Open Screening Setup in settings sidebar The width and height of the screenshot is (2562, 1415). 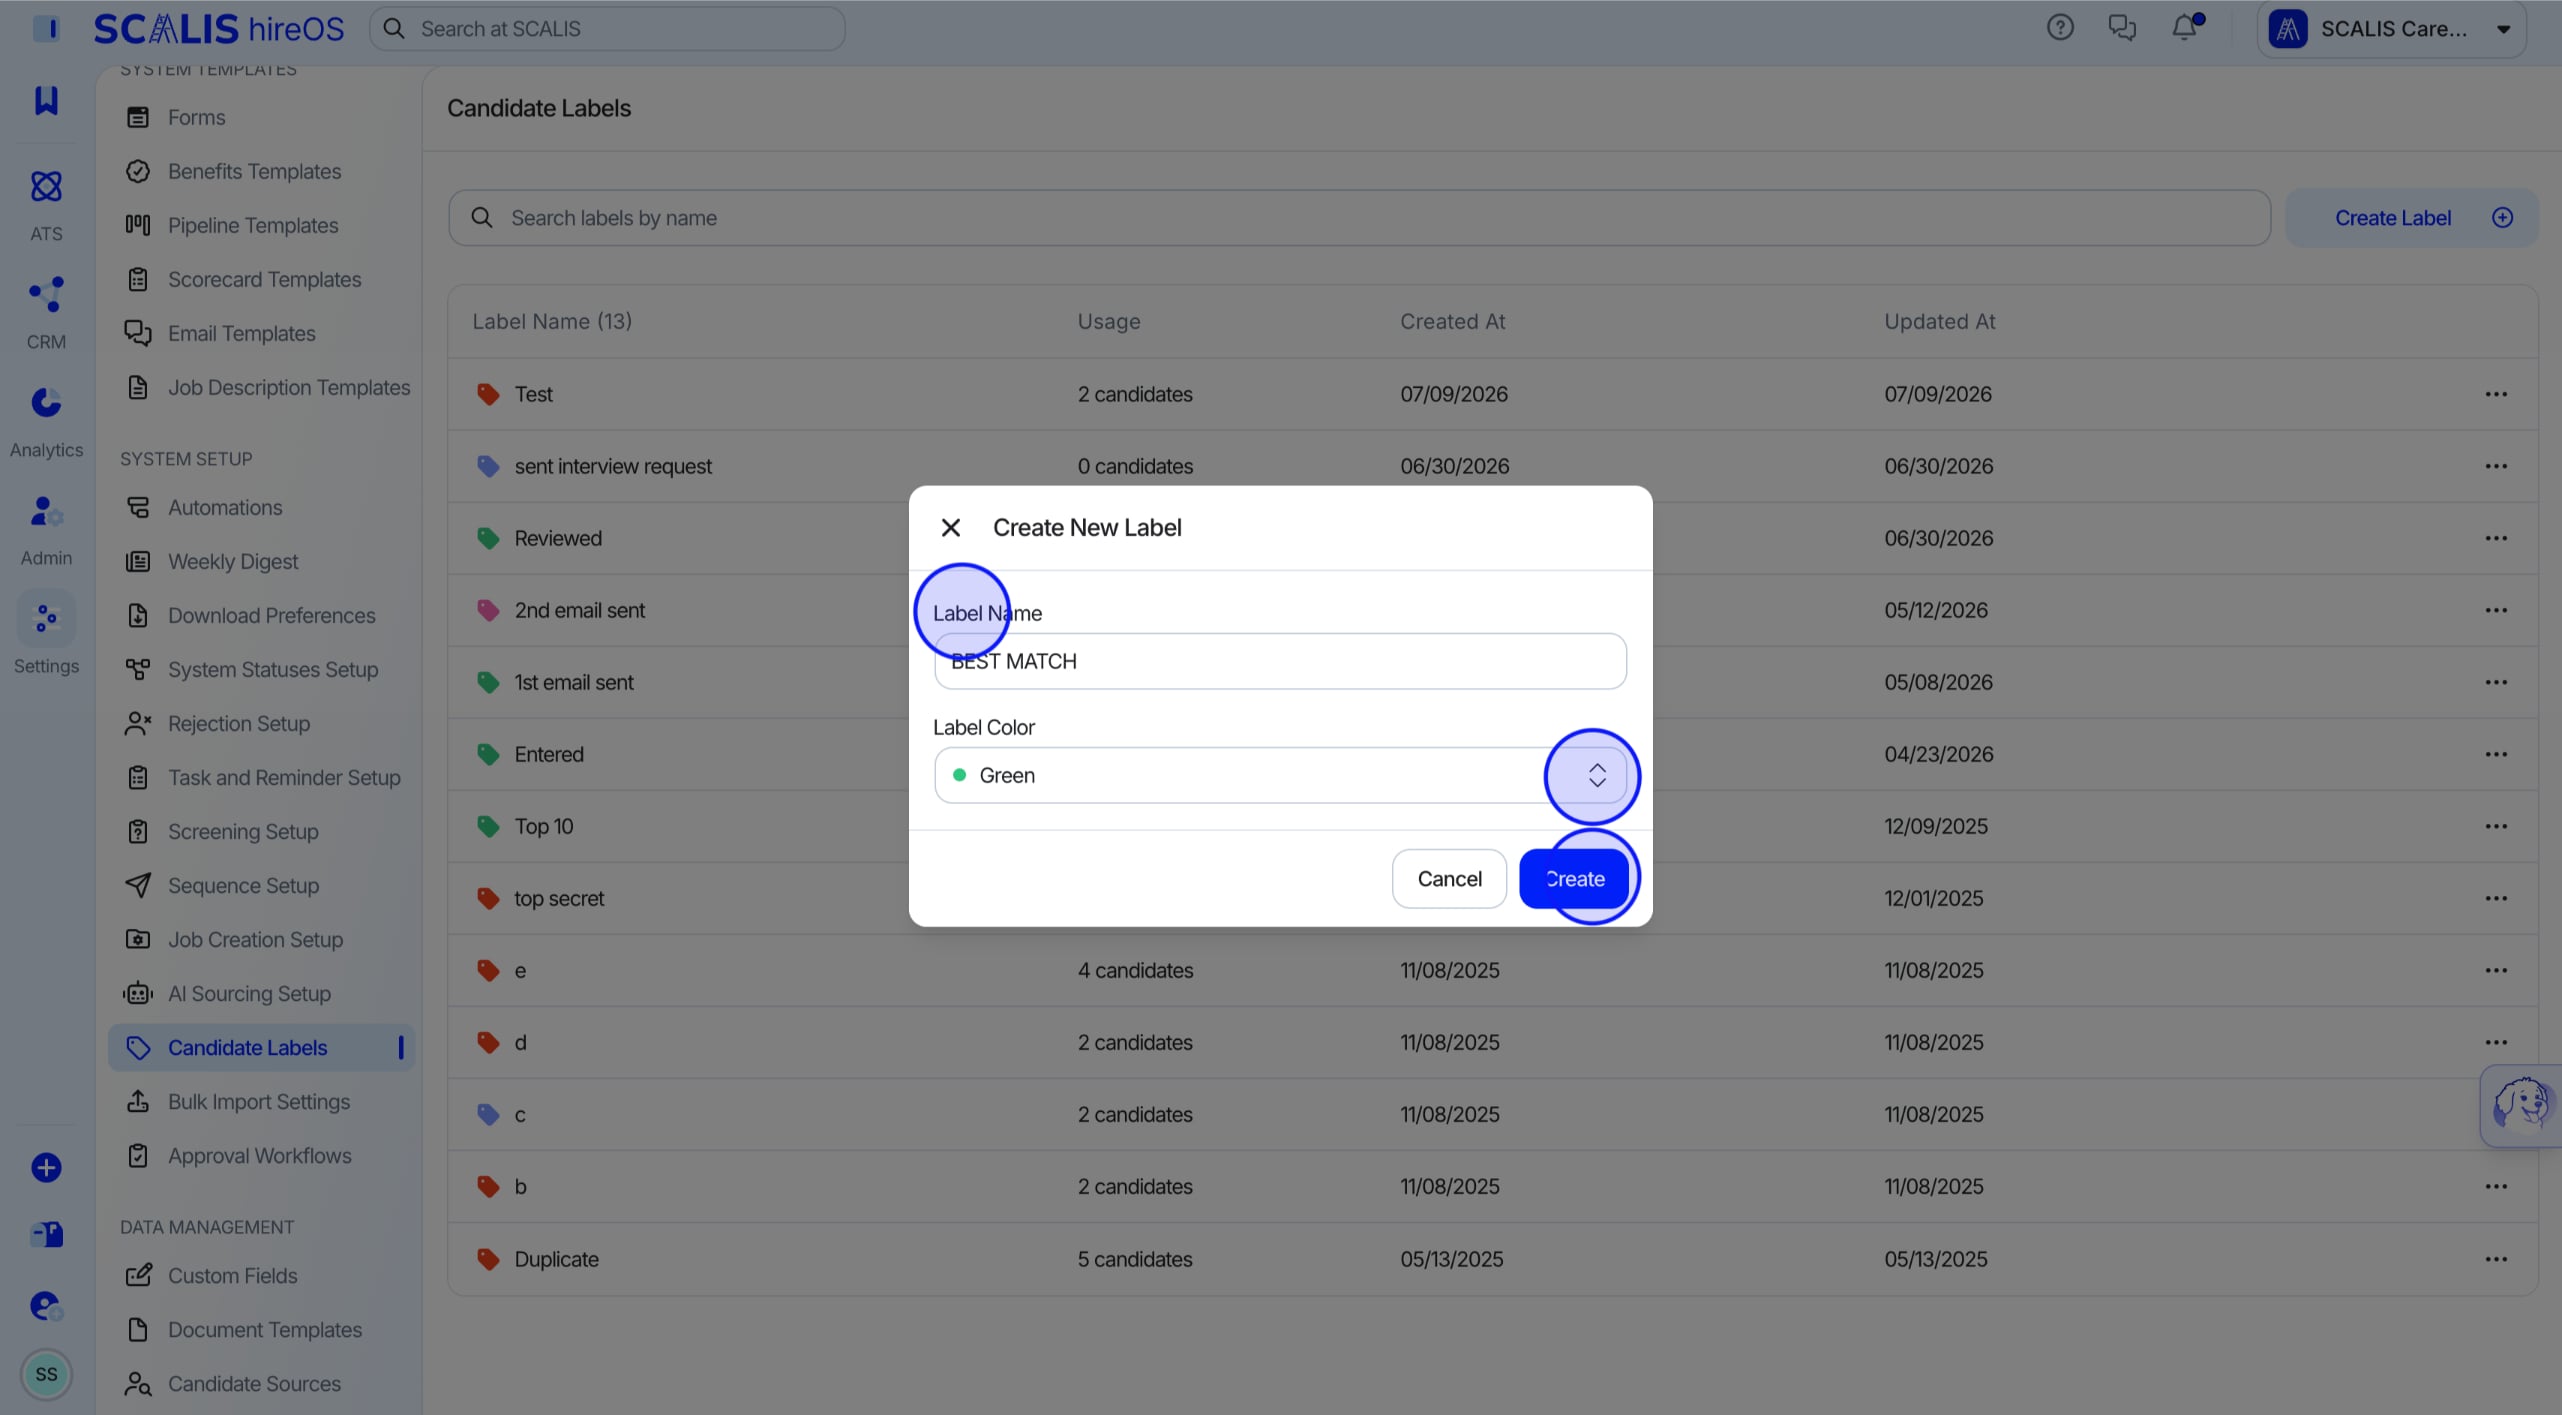pos(262,831)
